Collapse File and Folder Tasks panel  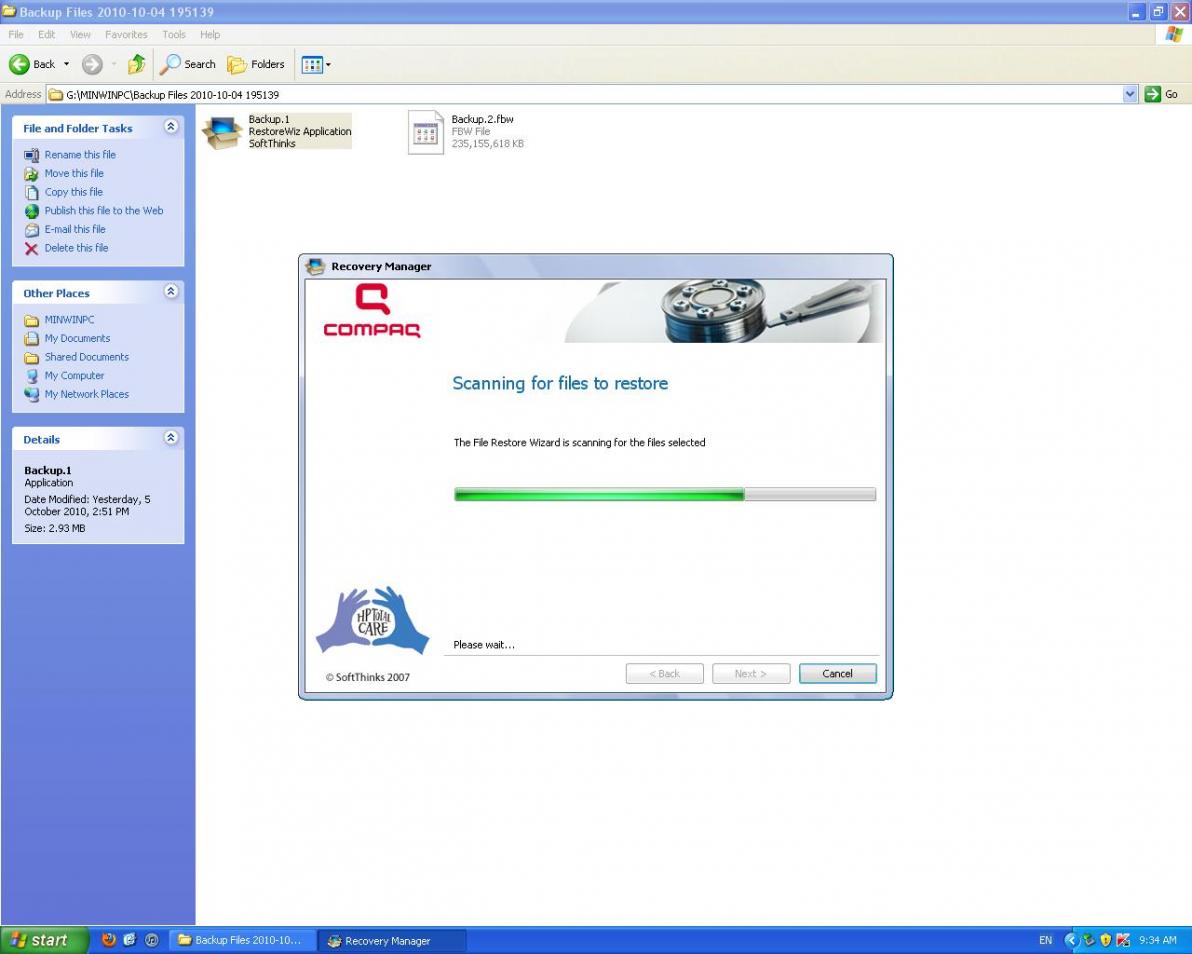click(x=171, y=127)
